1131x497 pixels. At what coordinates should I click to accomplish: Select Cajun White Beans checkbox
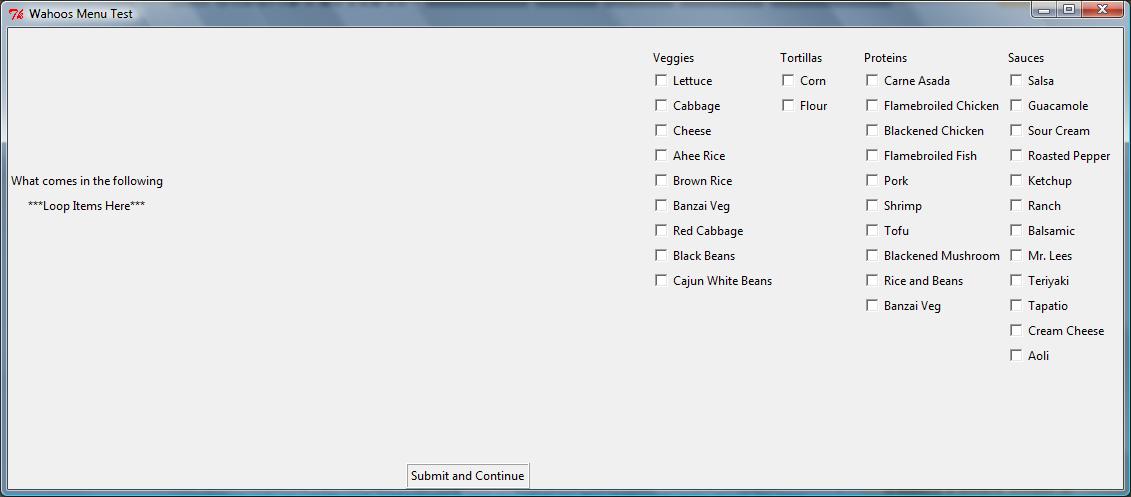[661, 280]
